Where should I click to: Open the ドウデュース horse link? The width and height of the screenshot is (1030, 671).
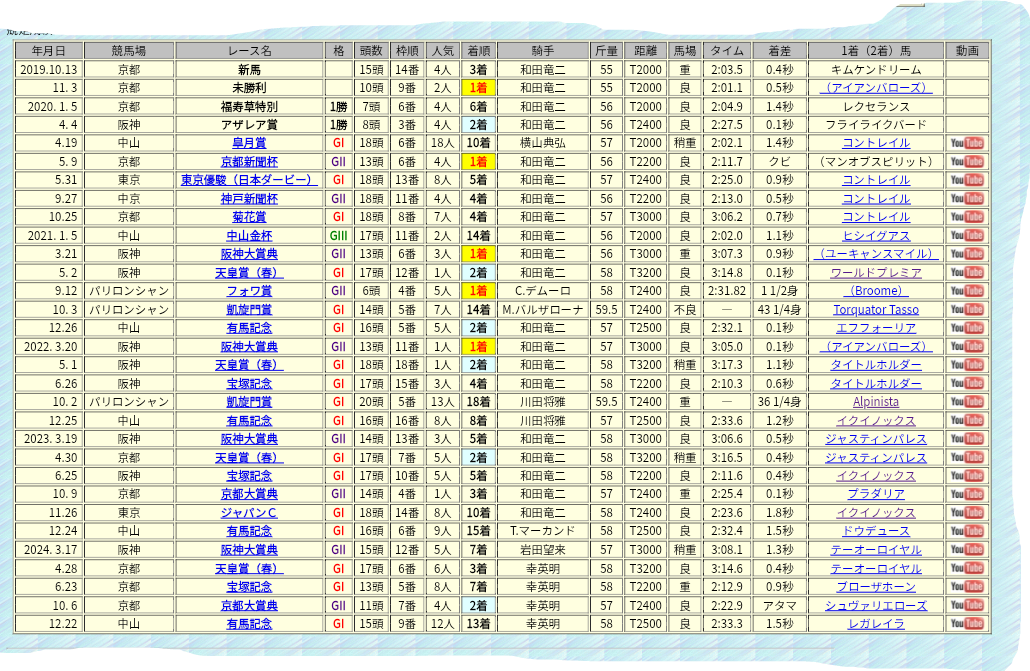[x=875, y=531]
